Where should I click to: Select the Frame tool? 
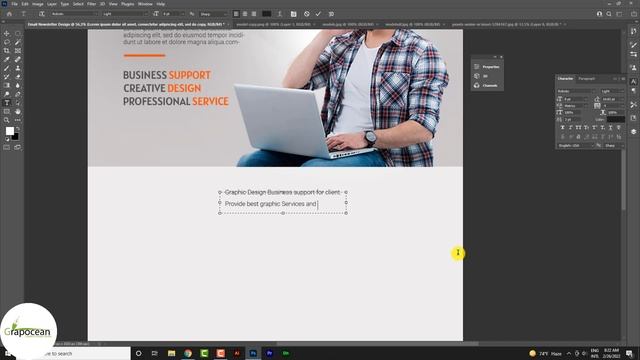(x=18, y=51)
